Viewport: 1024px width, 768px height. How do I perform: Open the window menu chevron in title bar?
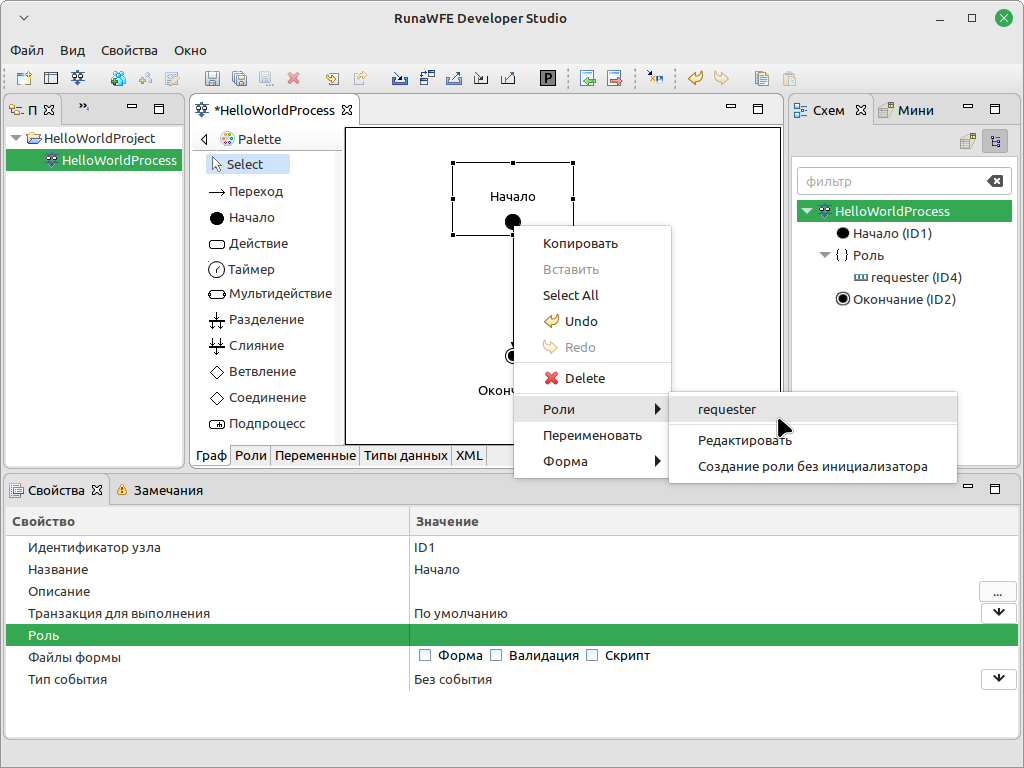24,18
